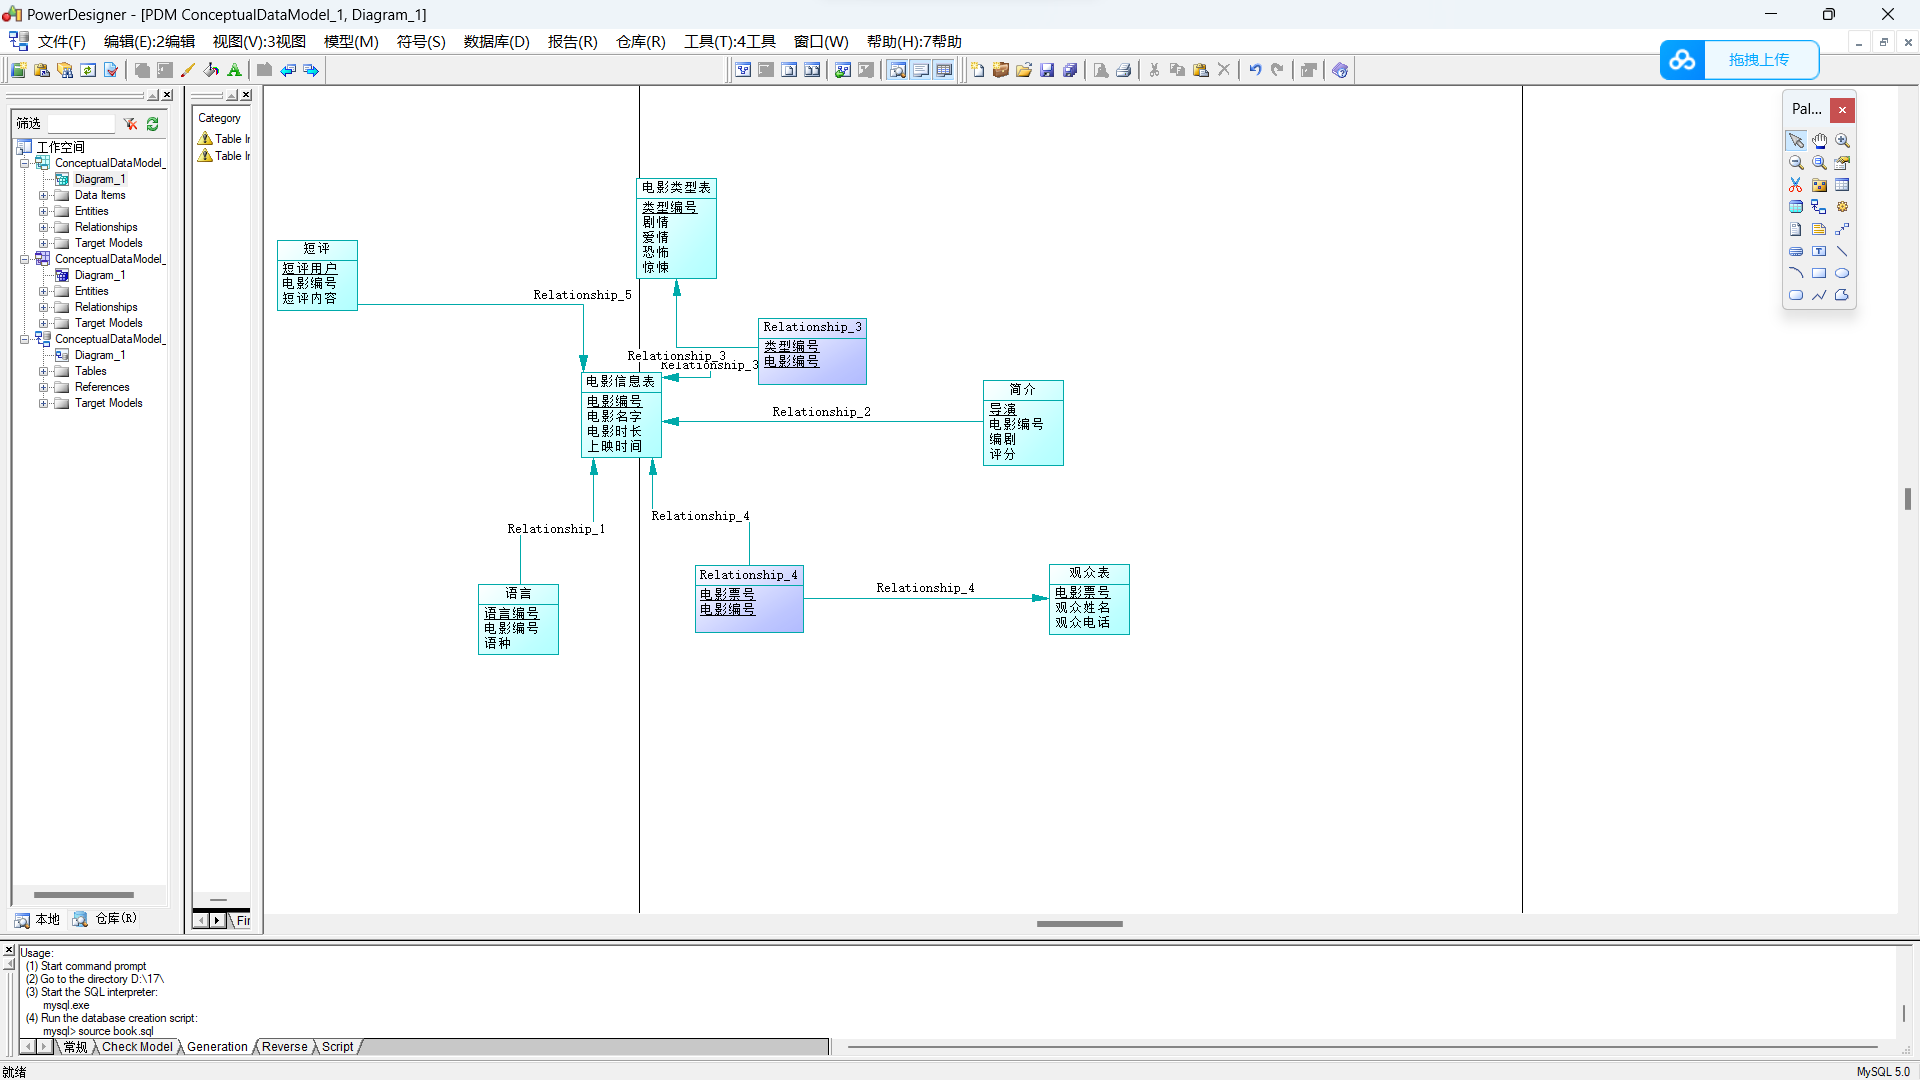The height and width of the screenshot is (1080, 1920).
Task: Toggle the Result List toolbar button
Action: click(943, 70)
